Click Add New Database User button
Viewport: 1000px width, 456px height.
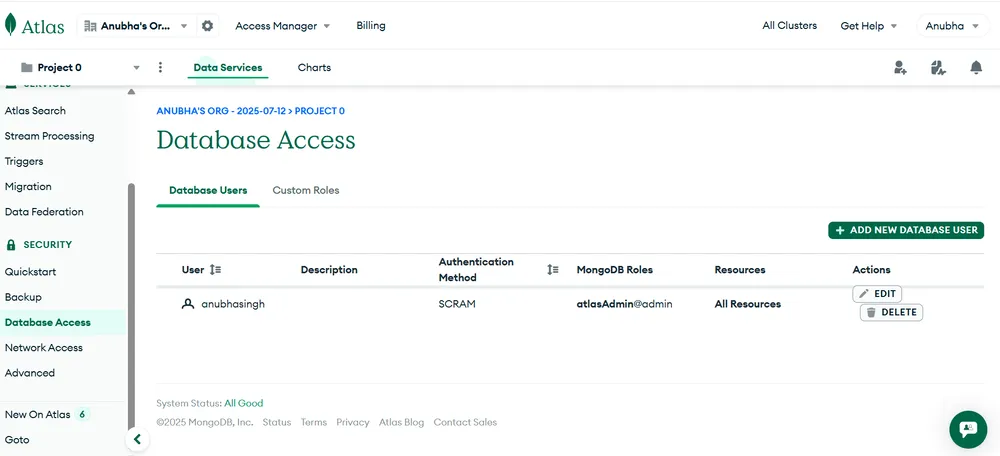point(906,230)
